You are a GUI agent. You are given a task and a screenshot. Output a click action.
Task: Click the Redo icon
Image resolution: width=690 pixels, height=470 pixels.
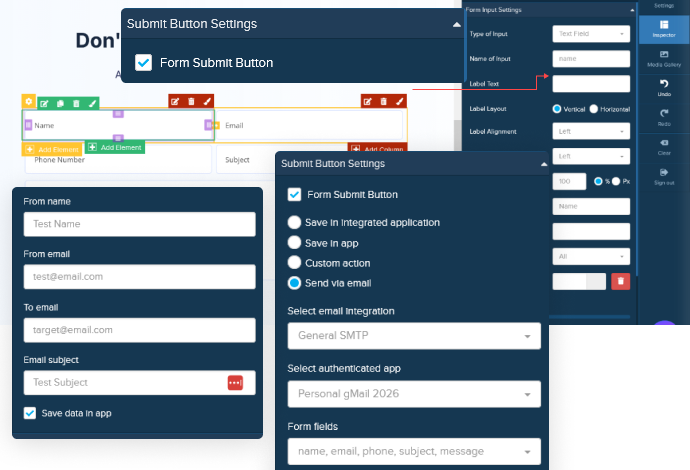(x=664, y=116)
